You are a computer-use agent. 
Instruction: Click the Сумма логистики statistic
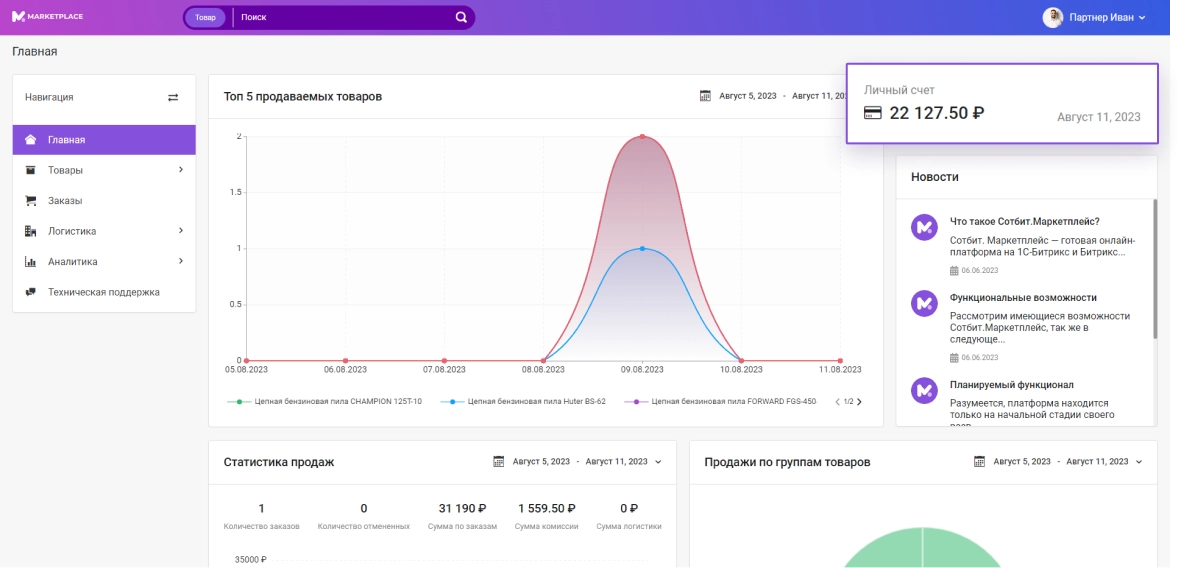tap(629, 517)
